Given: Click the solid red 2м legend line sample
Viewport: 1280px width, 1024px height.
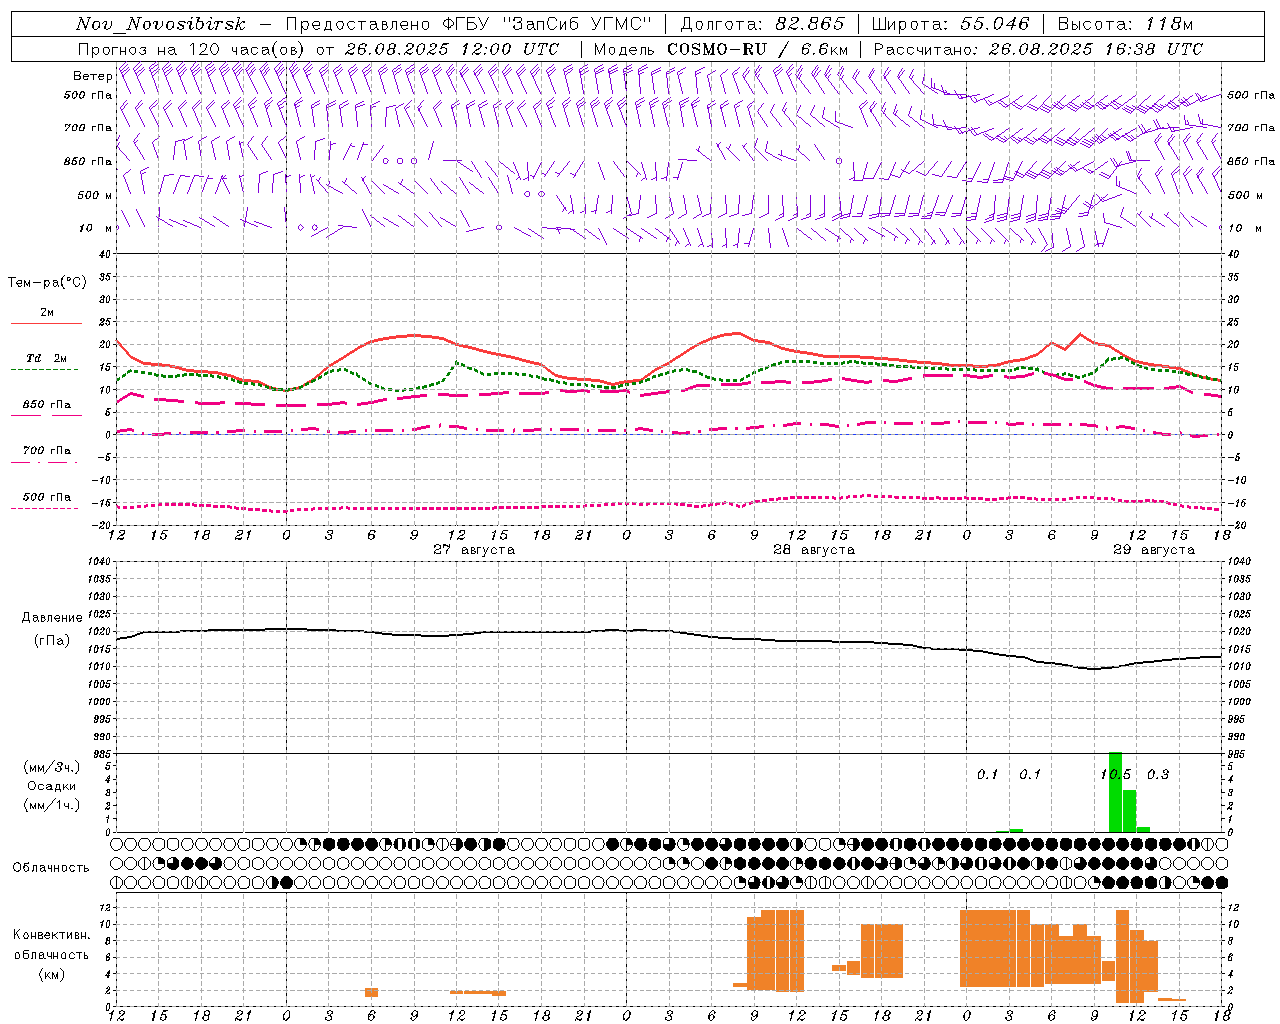Looking at the screenshot, I should click(45, 324).
